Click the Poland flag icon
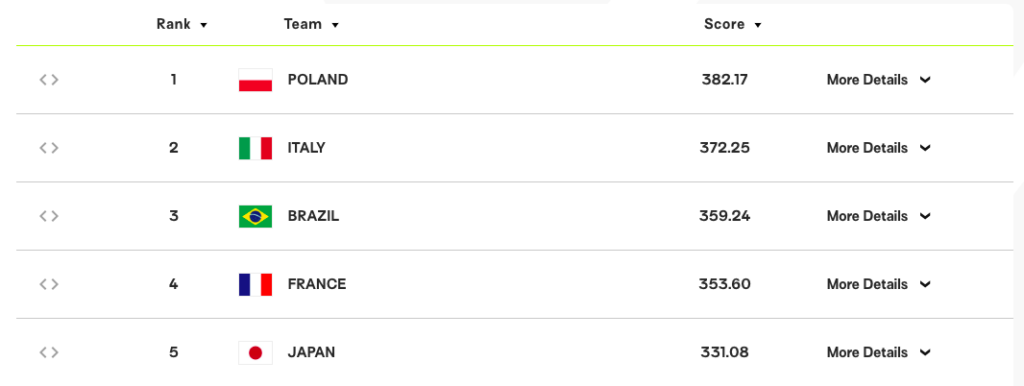 (255, 80)
